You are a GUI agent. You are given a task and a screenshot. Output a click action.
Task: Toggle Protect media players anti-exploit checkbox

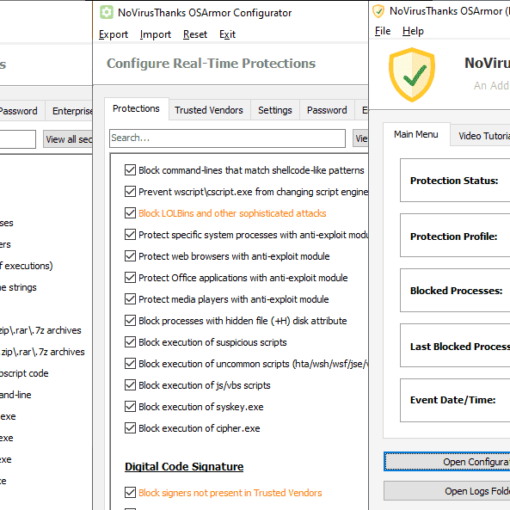[130, 299]
